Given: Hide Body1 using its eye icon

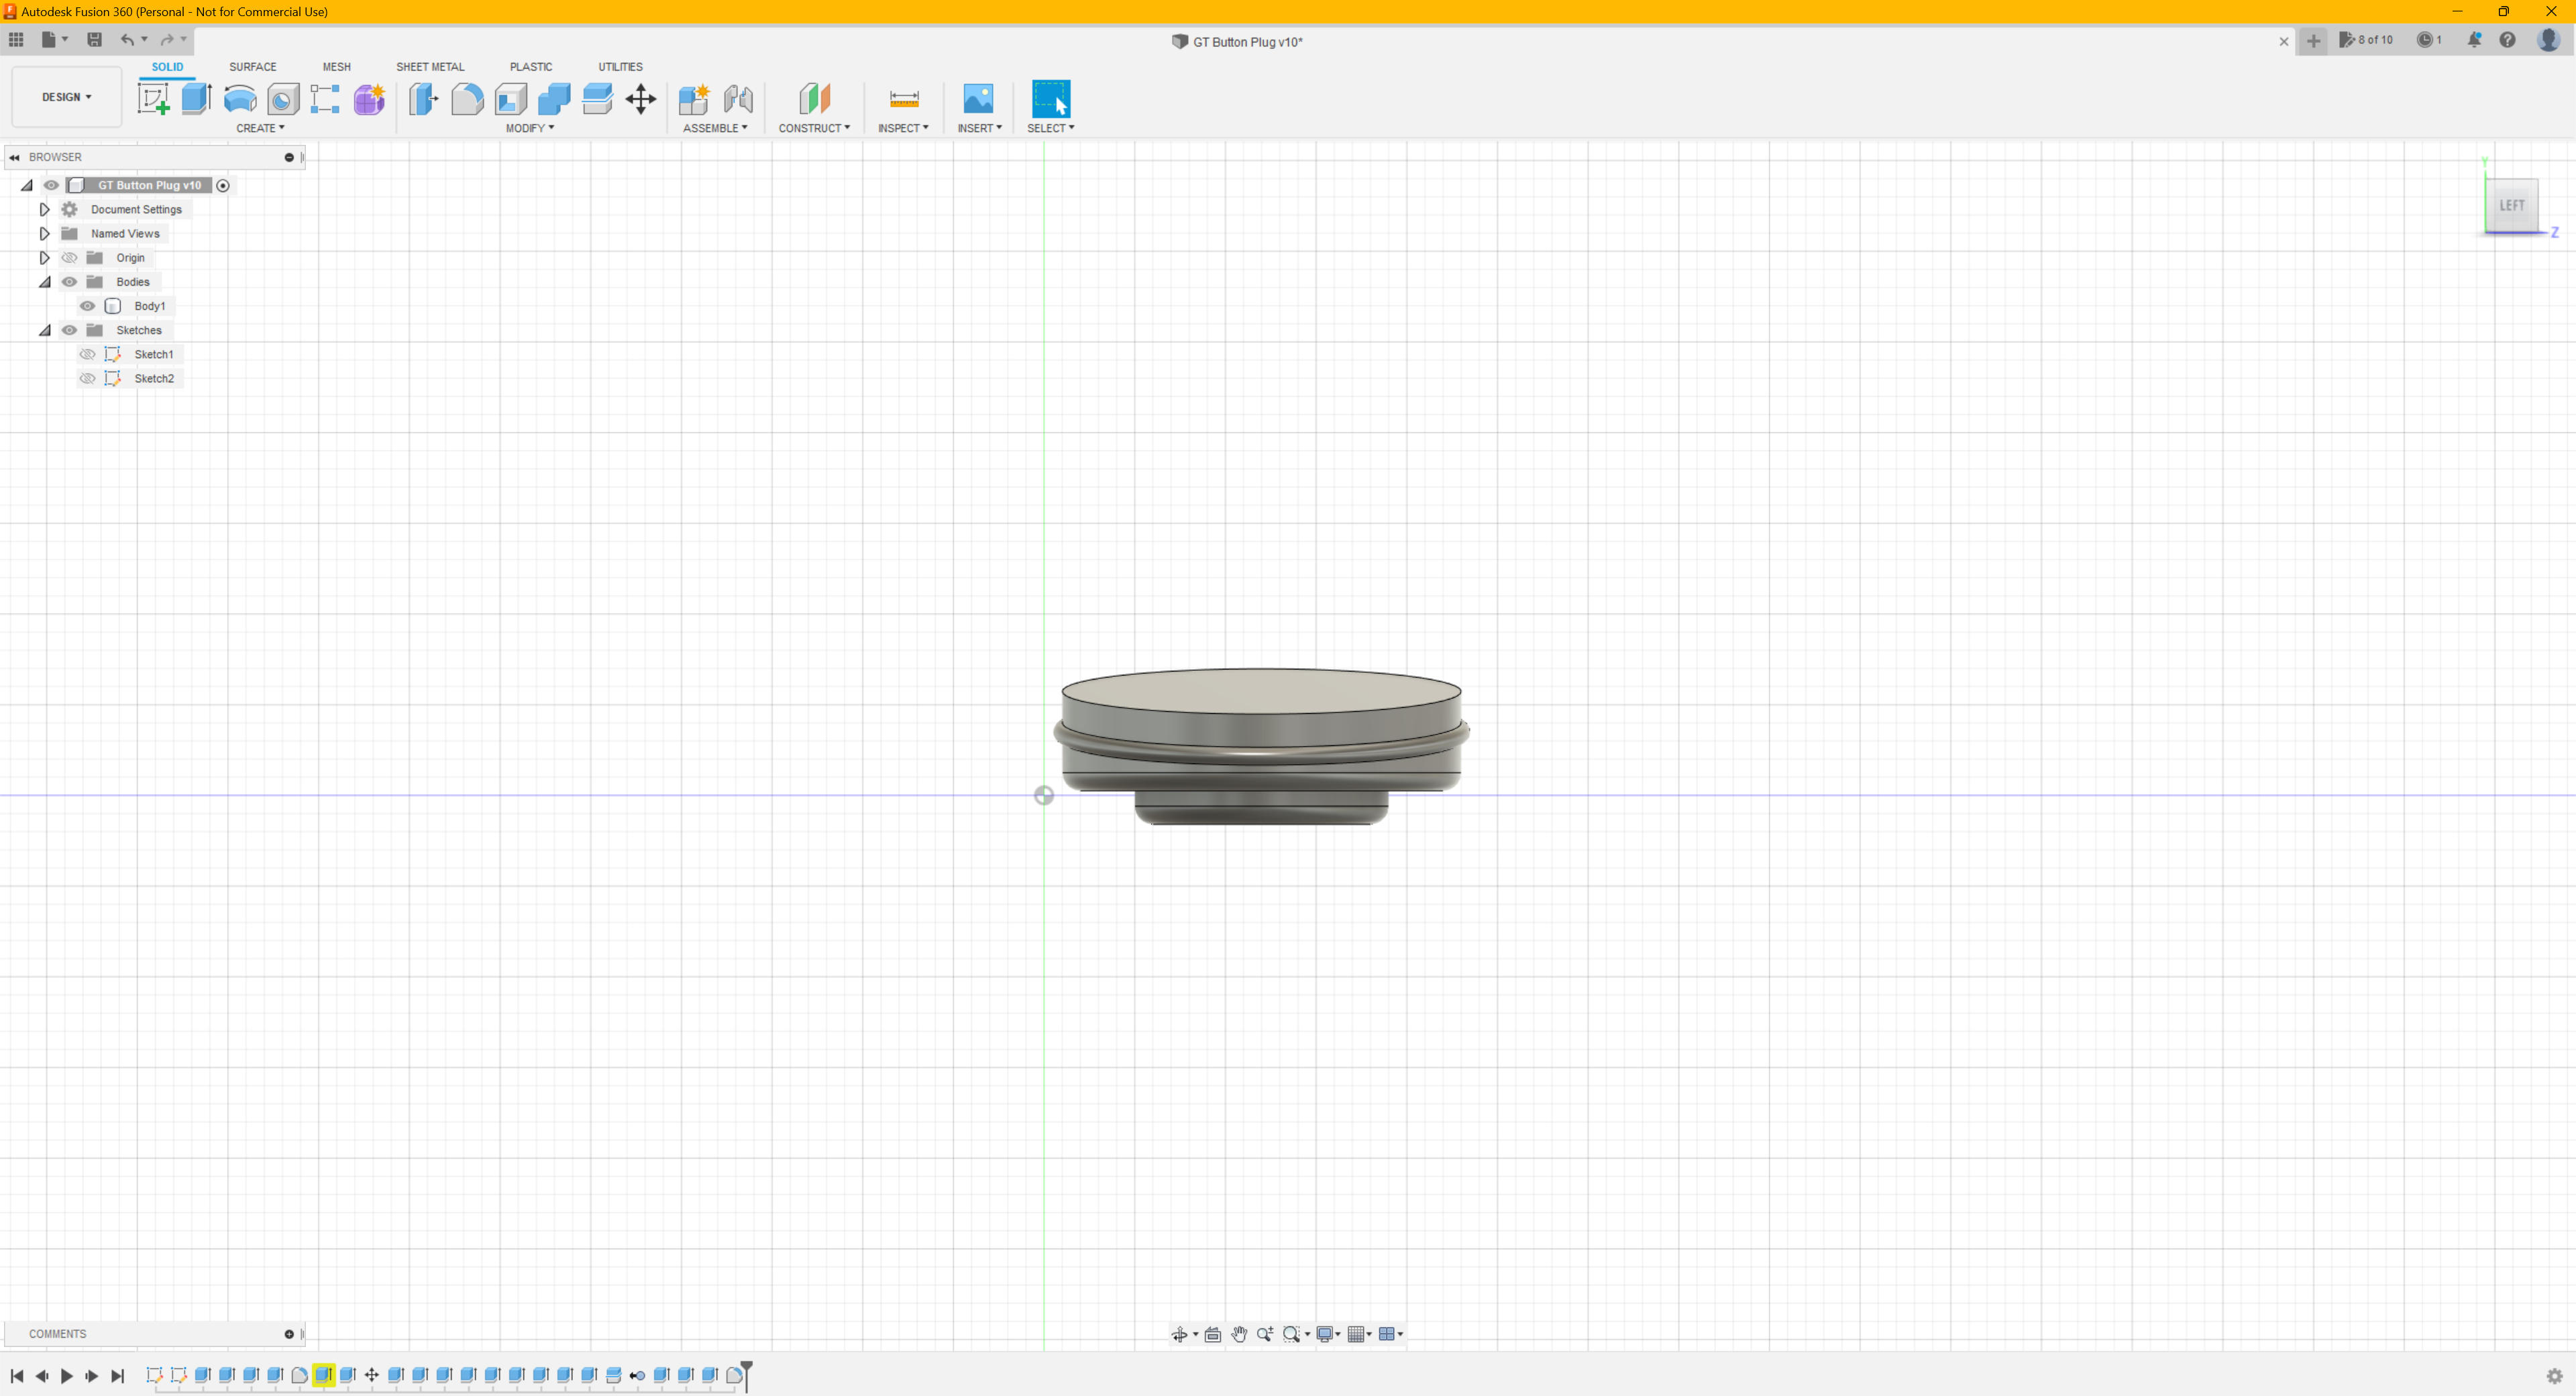Looking at the screenshot, I should click(x=88, y=306).
